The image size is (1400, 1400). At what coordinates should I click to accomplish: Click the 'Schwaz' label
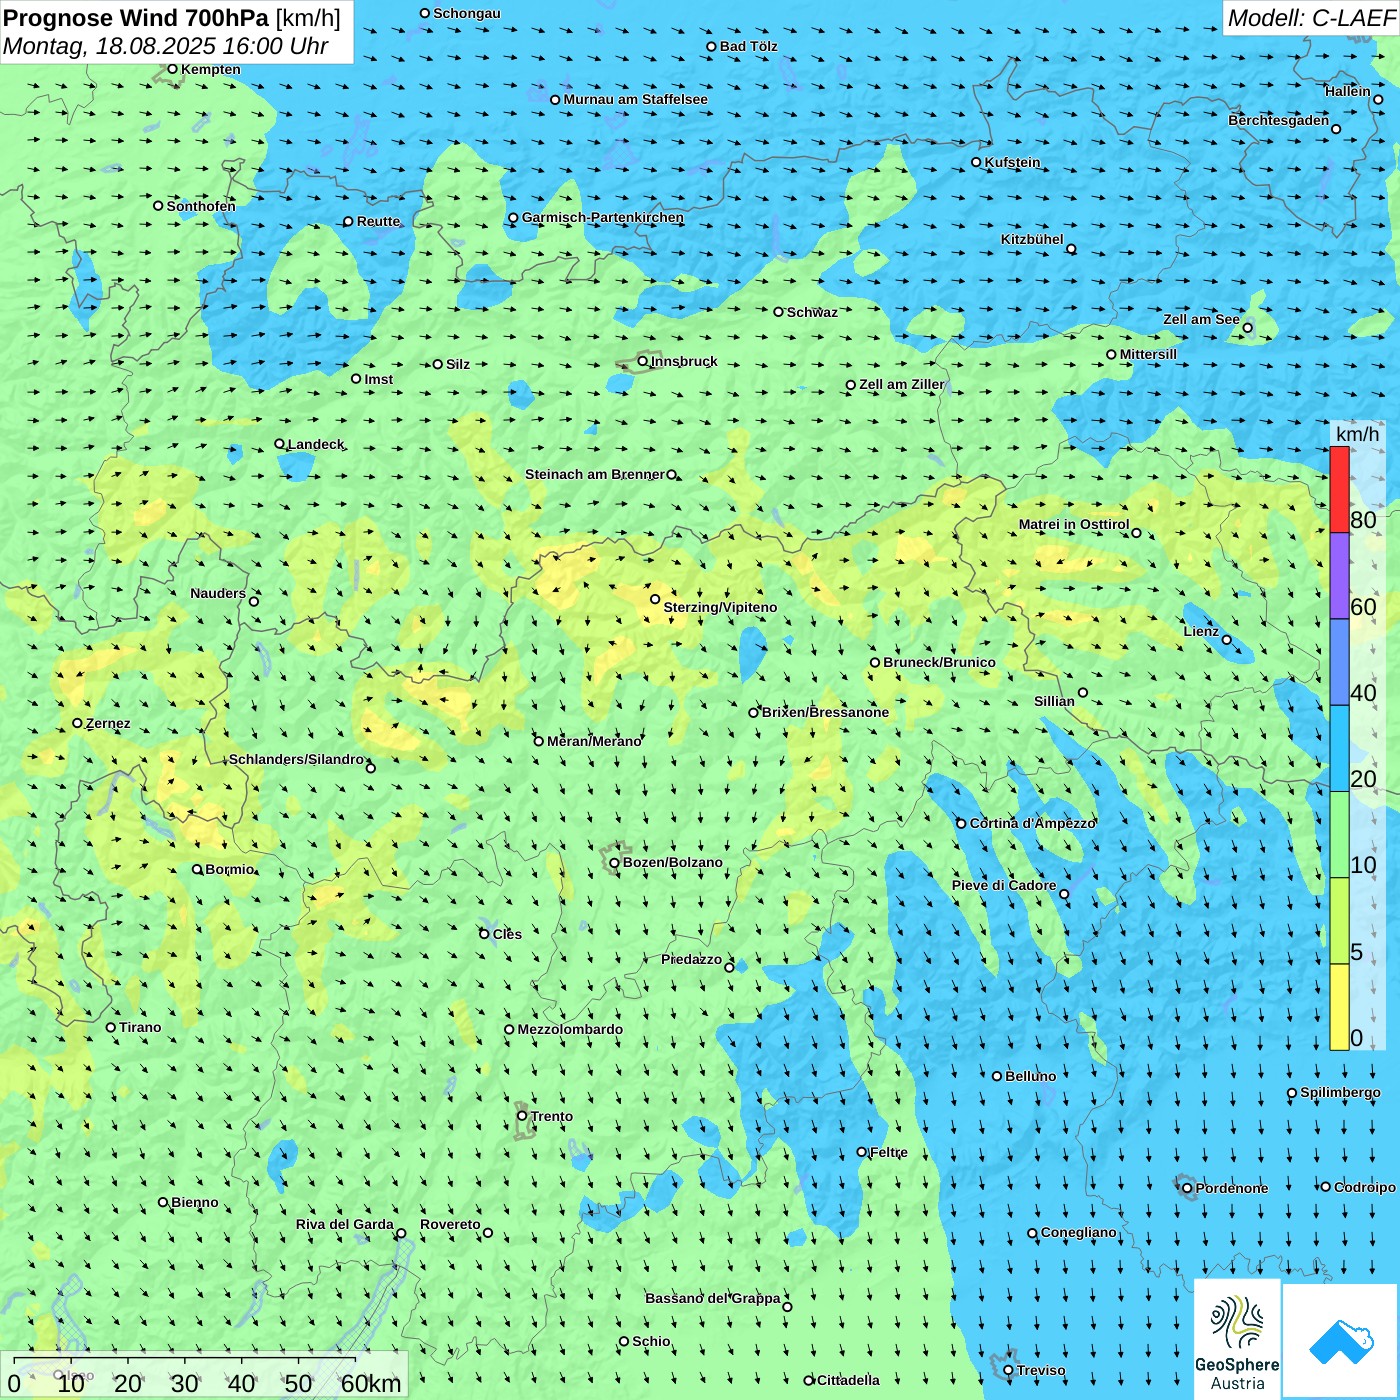tap(813, 312)
